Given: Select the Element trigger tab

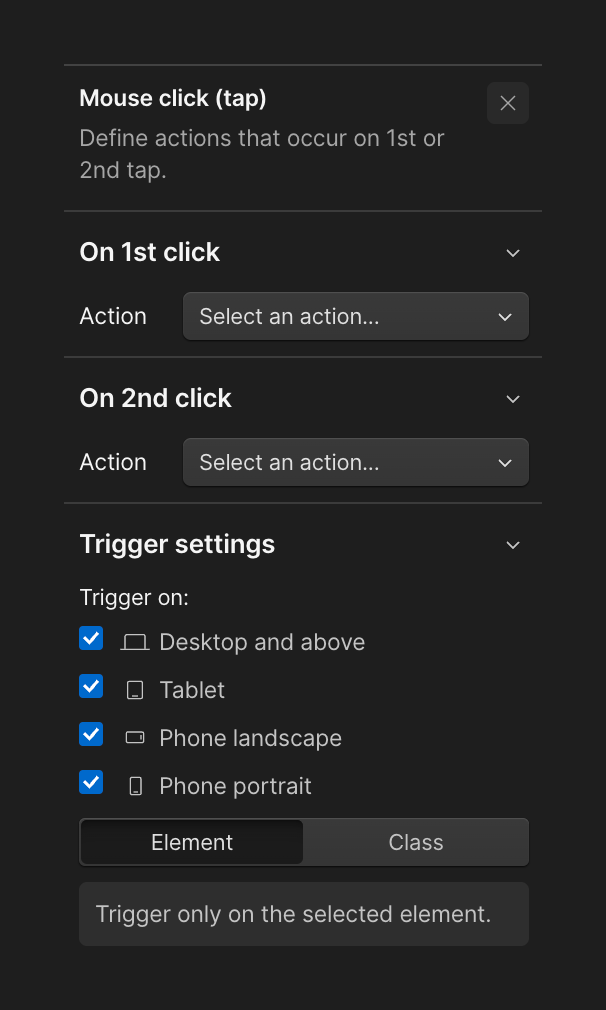Looking at the screenshot, I should pyautogui.click(x=191, y=842).
